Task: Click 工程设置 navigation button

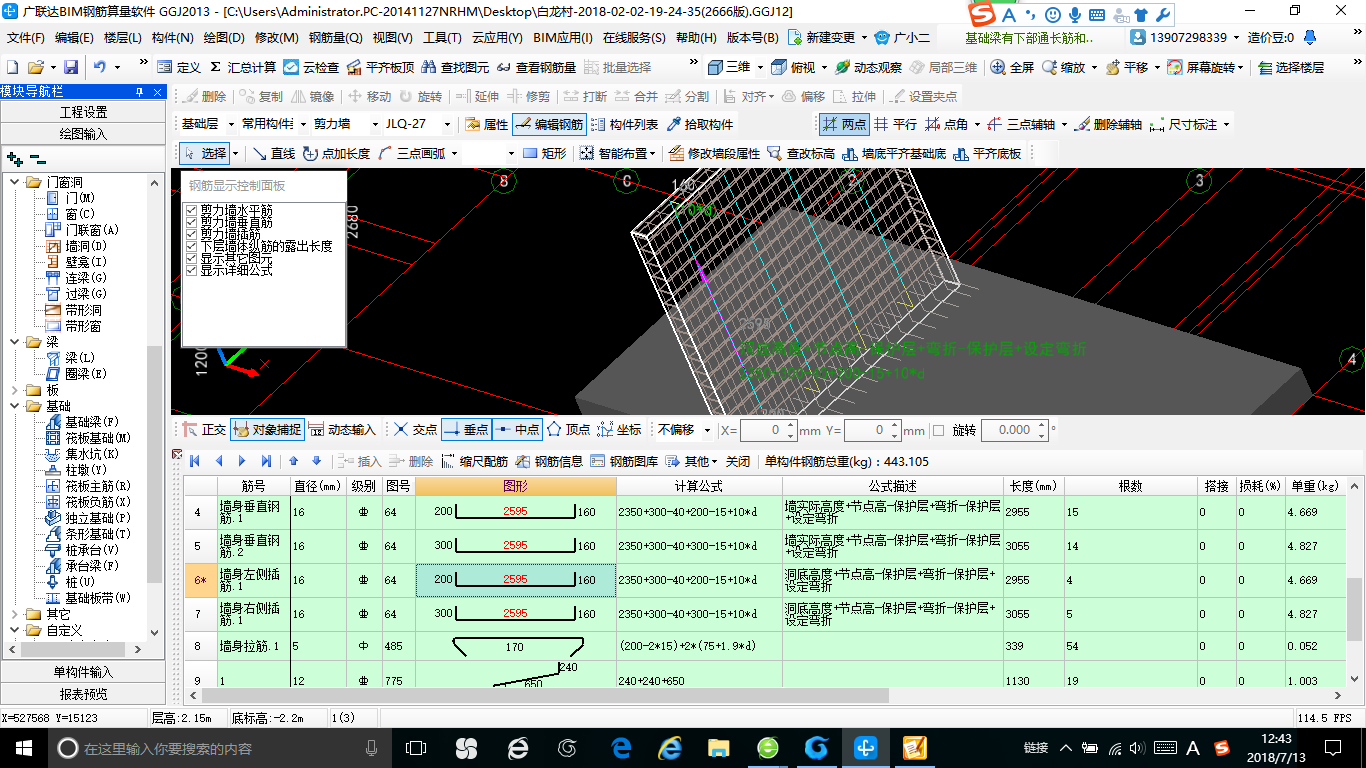Action: (83, 112)
